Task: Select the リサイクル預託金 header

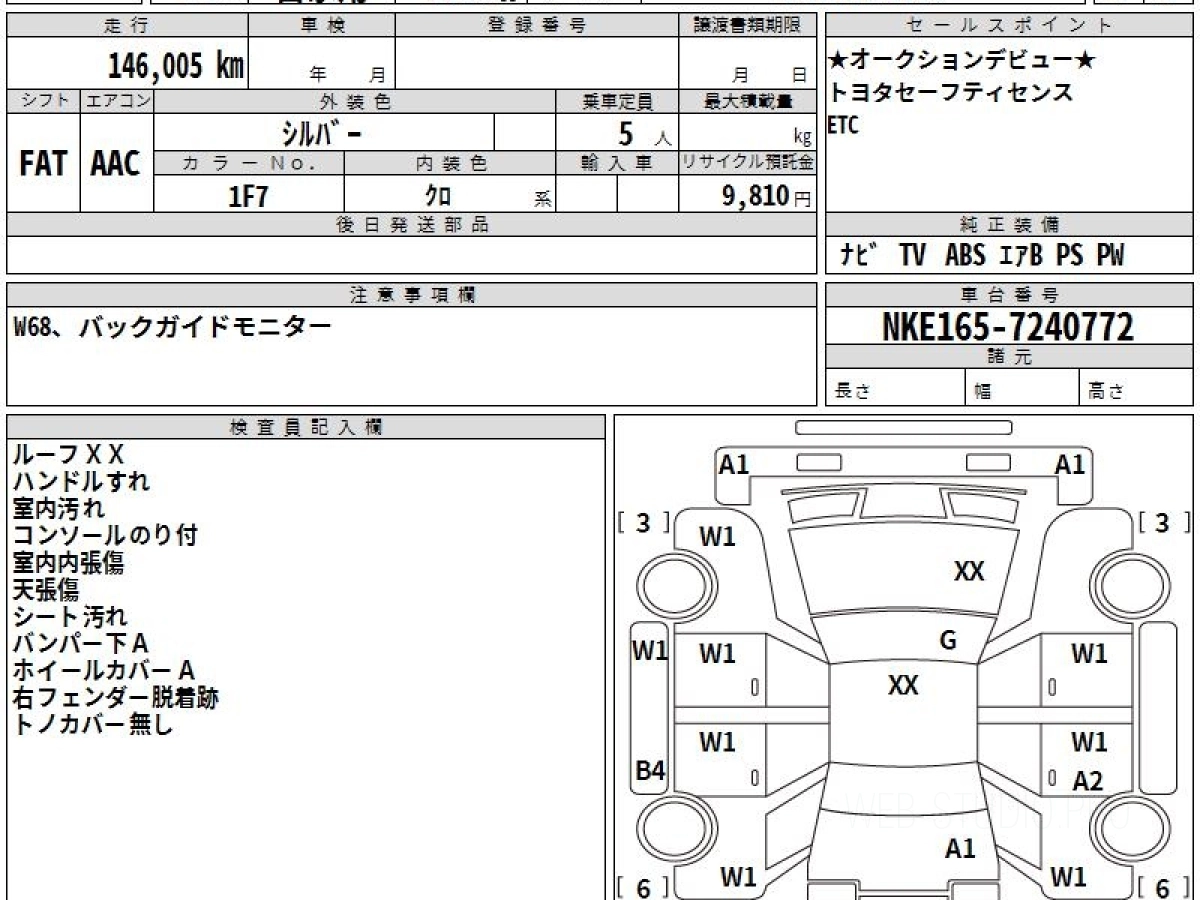Action: pos(747,163)
